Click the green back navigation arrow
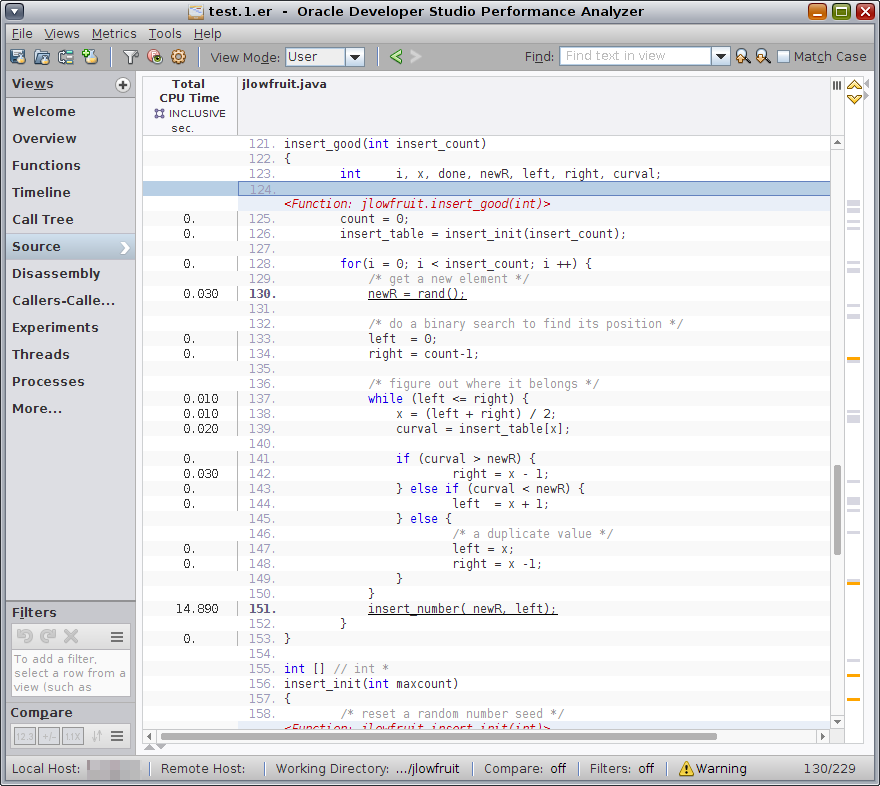Screen dimensions: 880x786 396,57
